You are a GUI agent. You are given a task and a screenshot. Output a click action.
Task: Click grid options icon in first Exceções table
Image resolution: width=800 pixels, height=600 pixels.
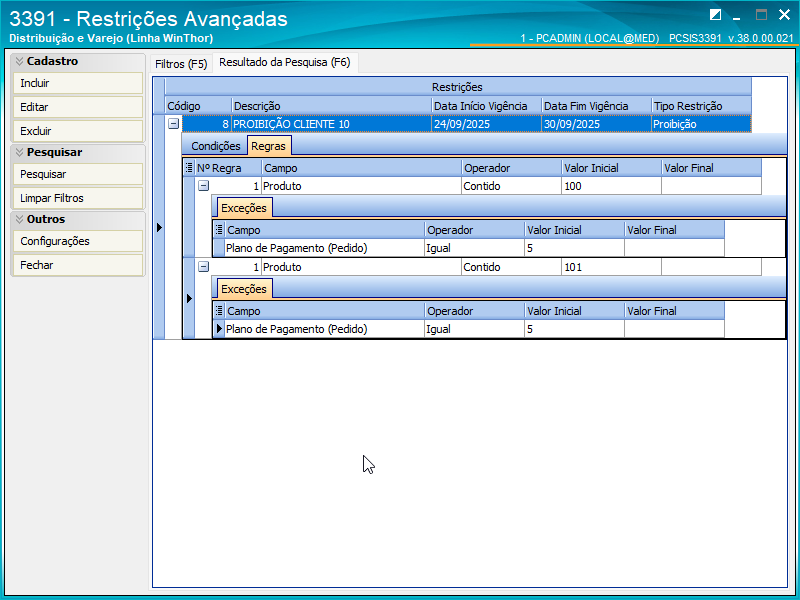point(219,230)
